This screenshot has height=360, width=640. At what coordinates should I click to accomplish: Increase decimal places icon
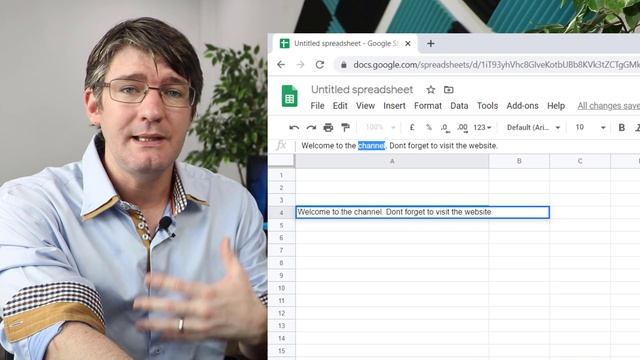pos(462,128)
